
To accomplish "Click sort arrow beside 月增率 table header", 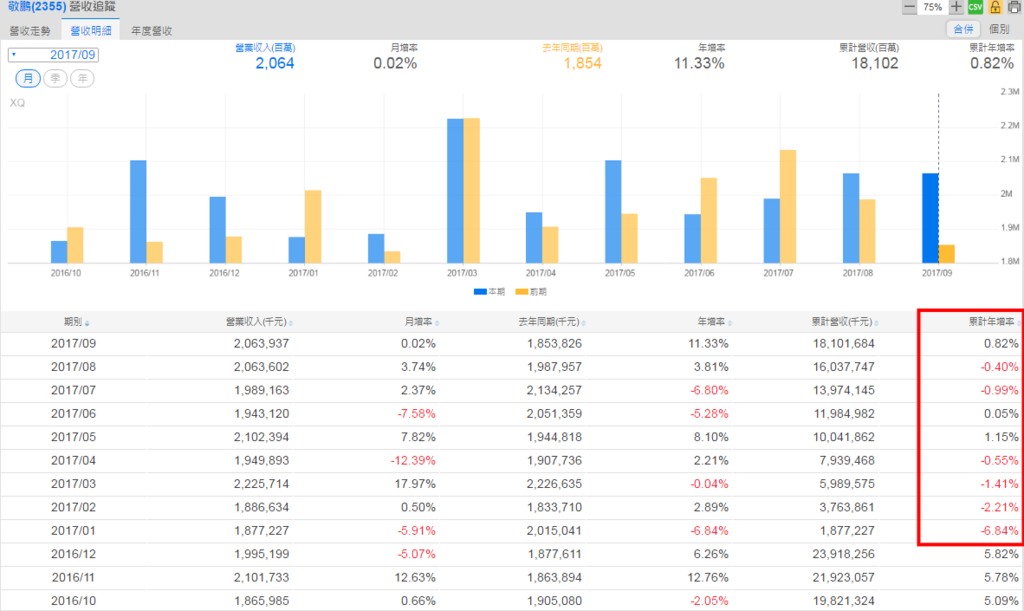I will pos(437,322).
